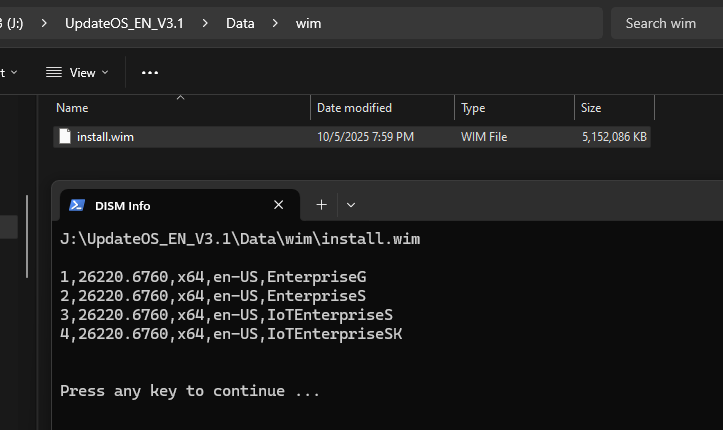Select the install.wim file name

coord(105,136)
